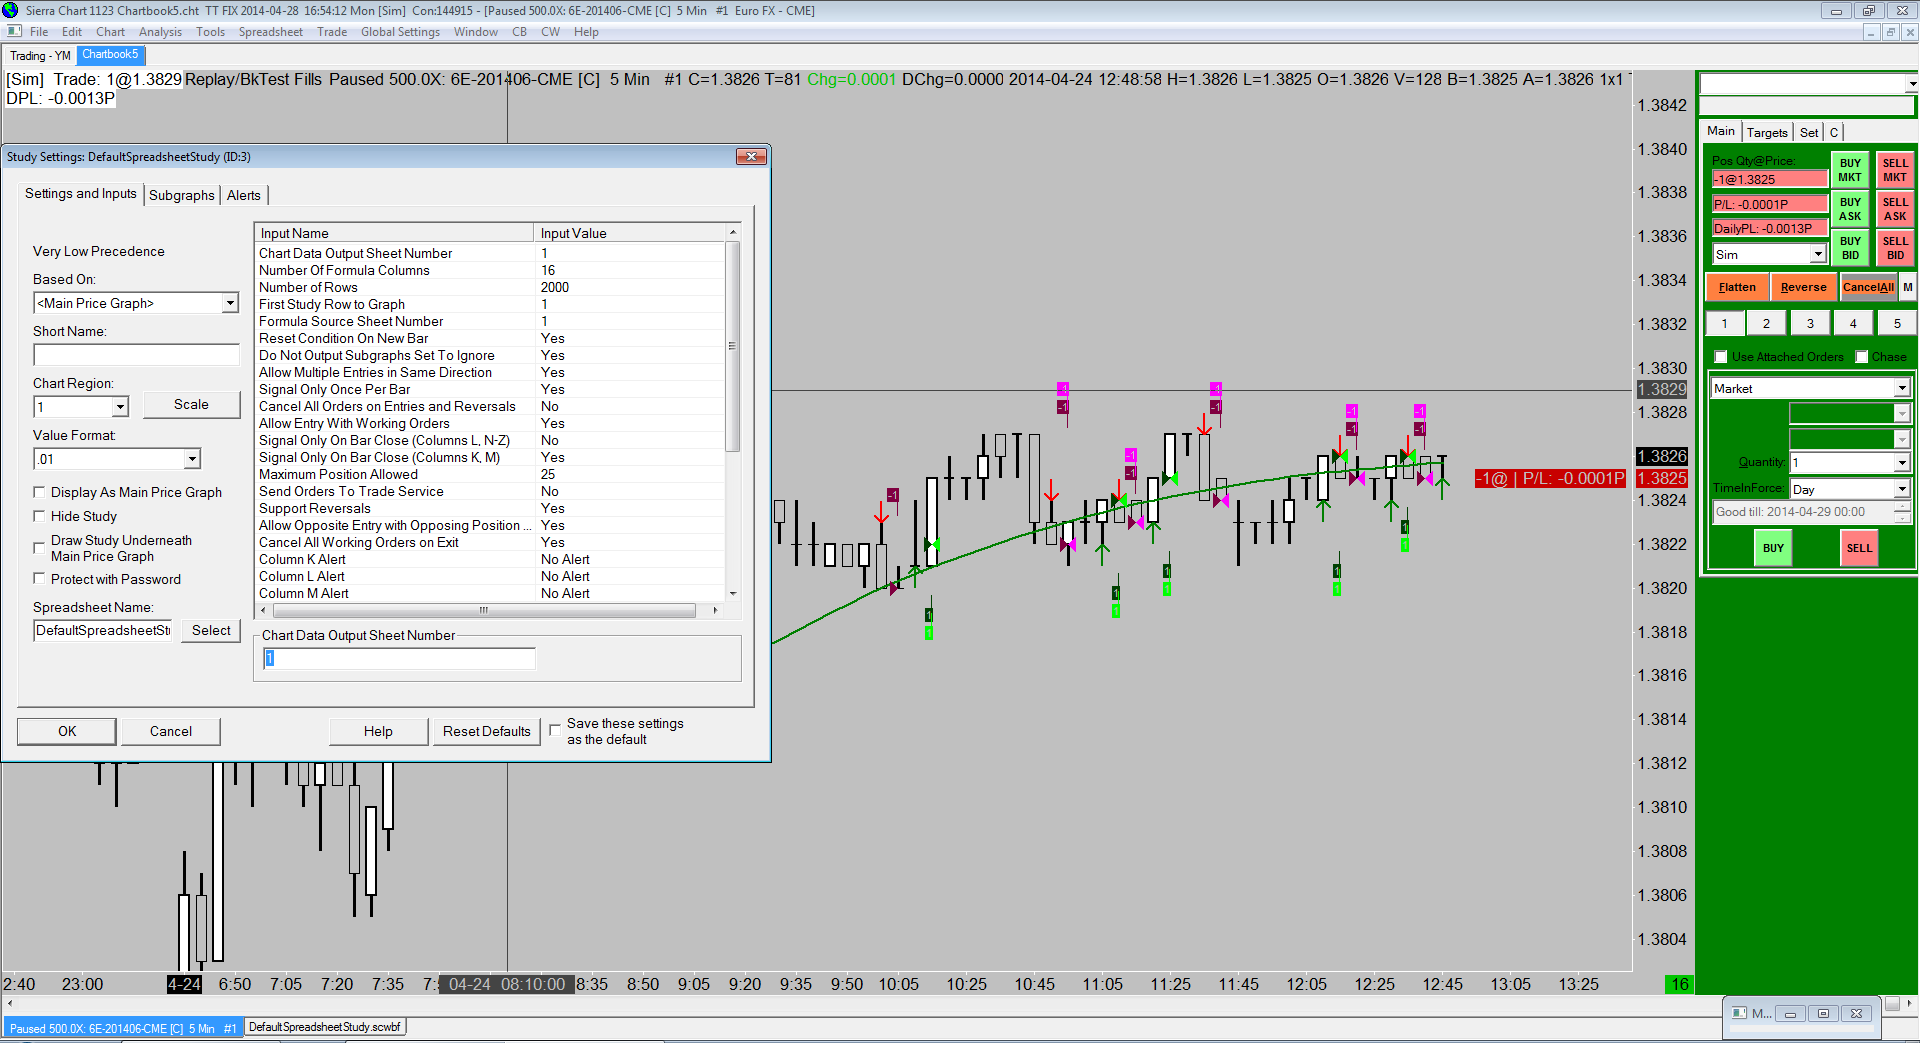Enable Protect with Password
Viewport: 1921px width, 1043px height.
click(39, 579)
